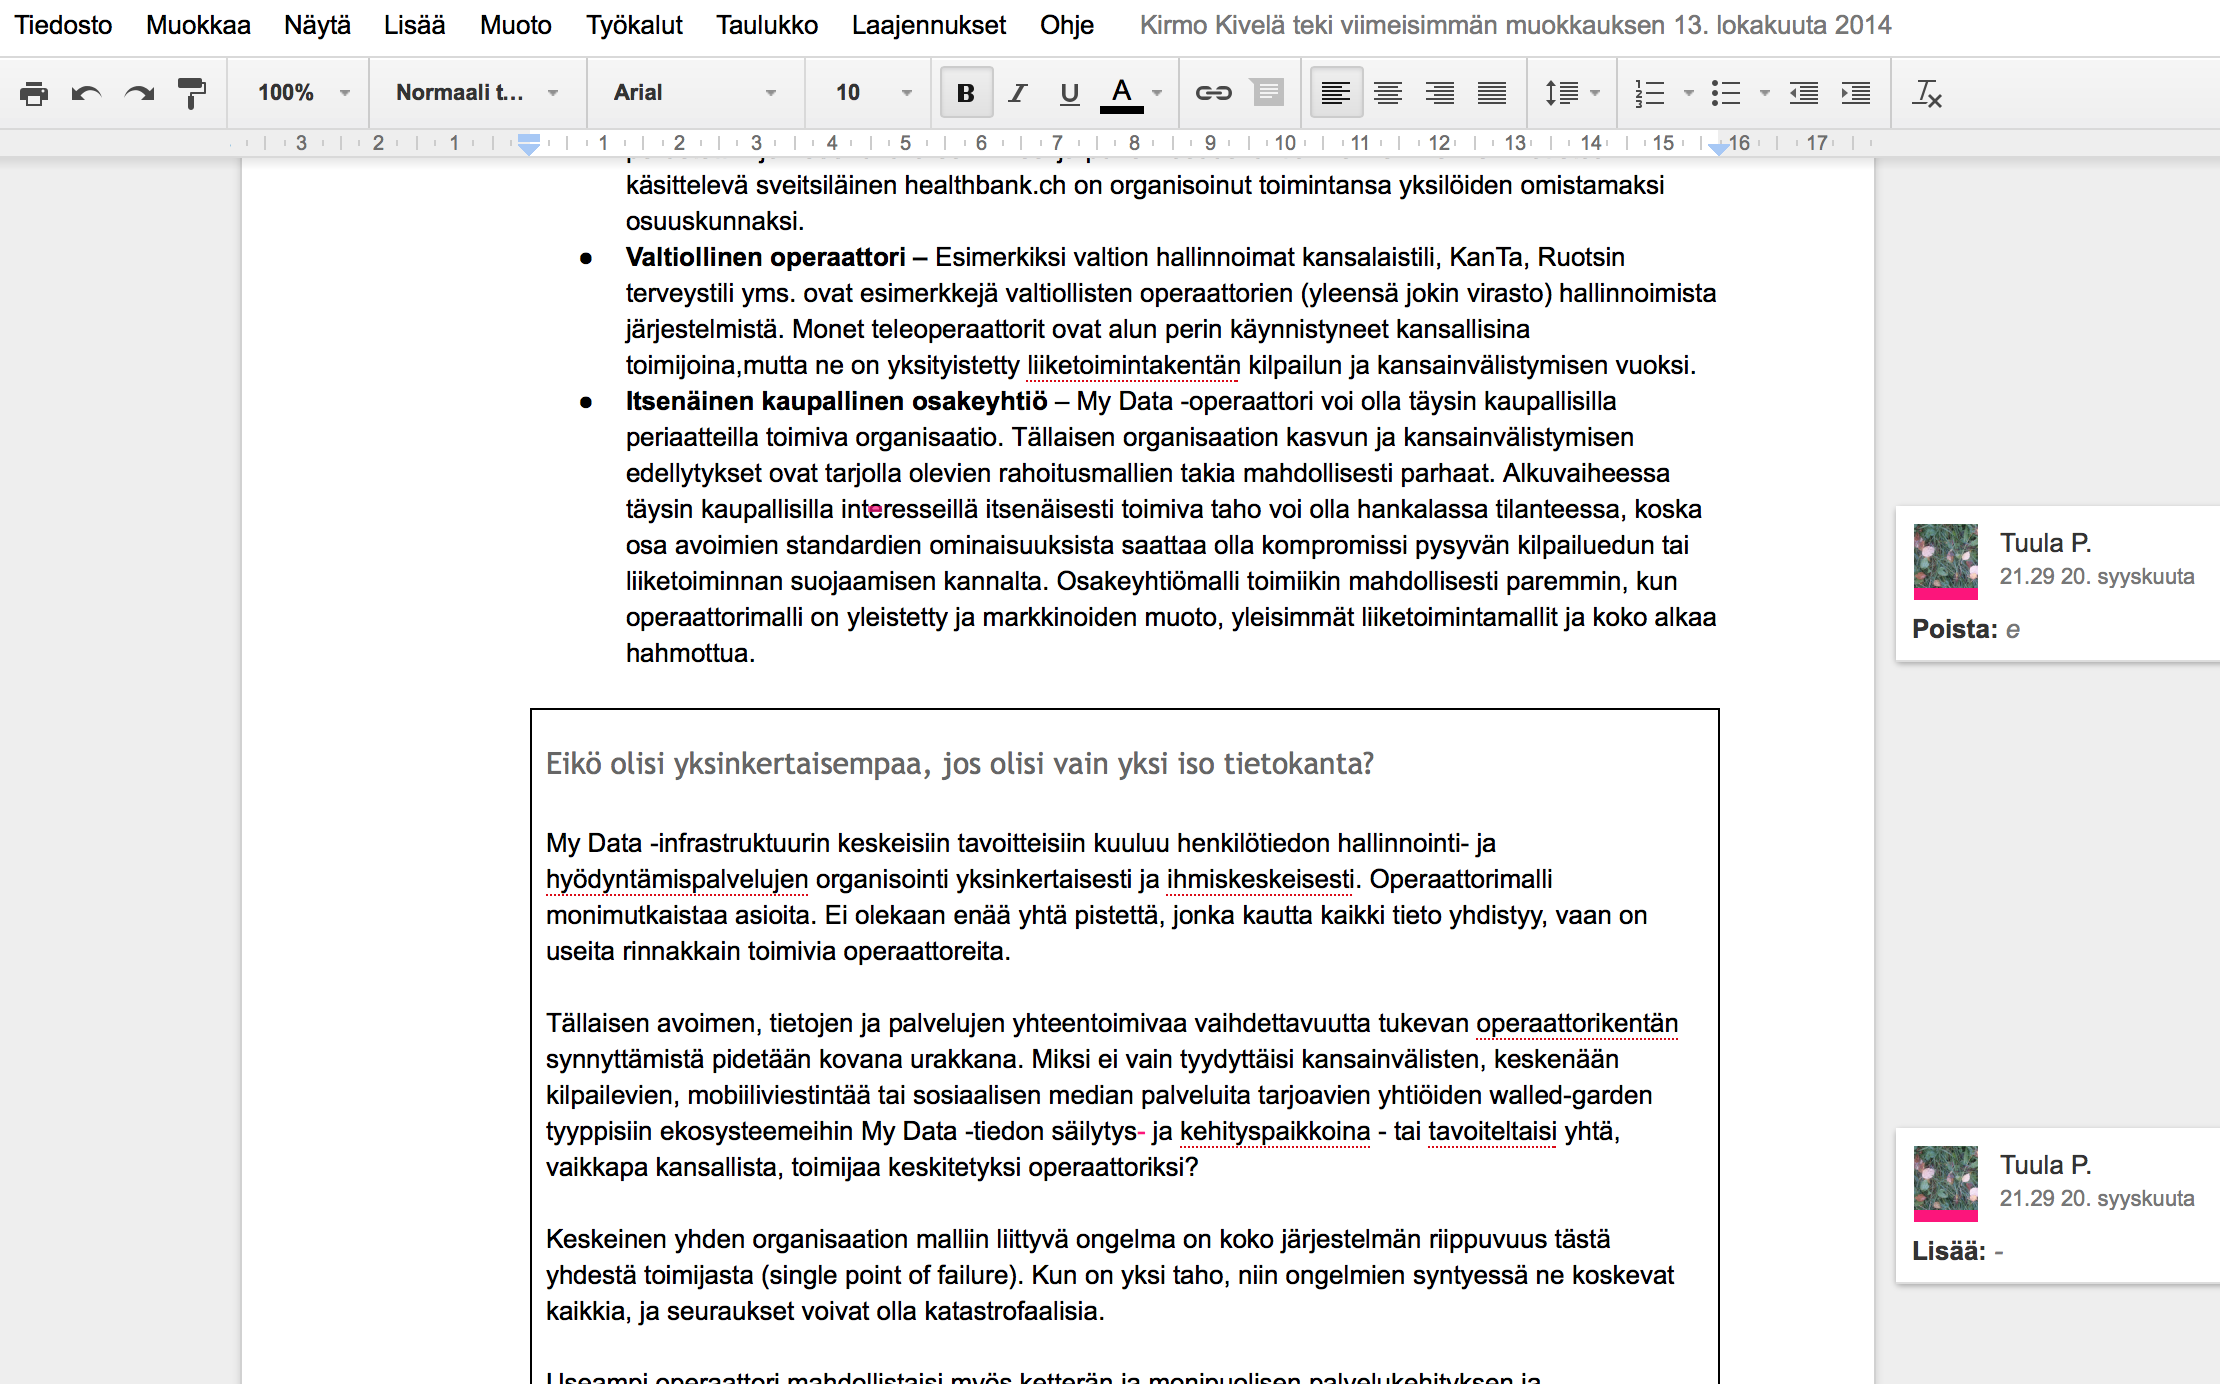Click underlined word kehityspaikkoina
This screenshot has height=1384, width=2220.
click(x=1275, y=1131)
